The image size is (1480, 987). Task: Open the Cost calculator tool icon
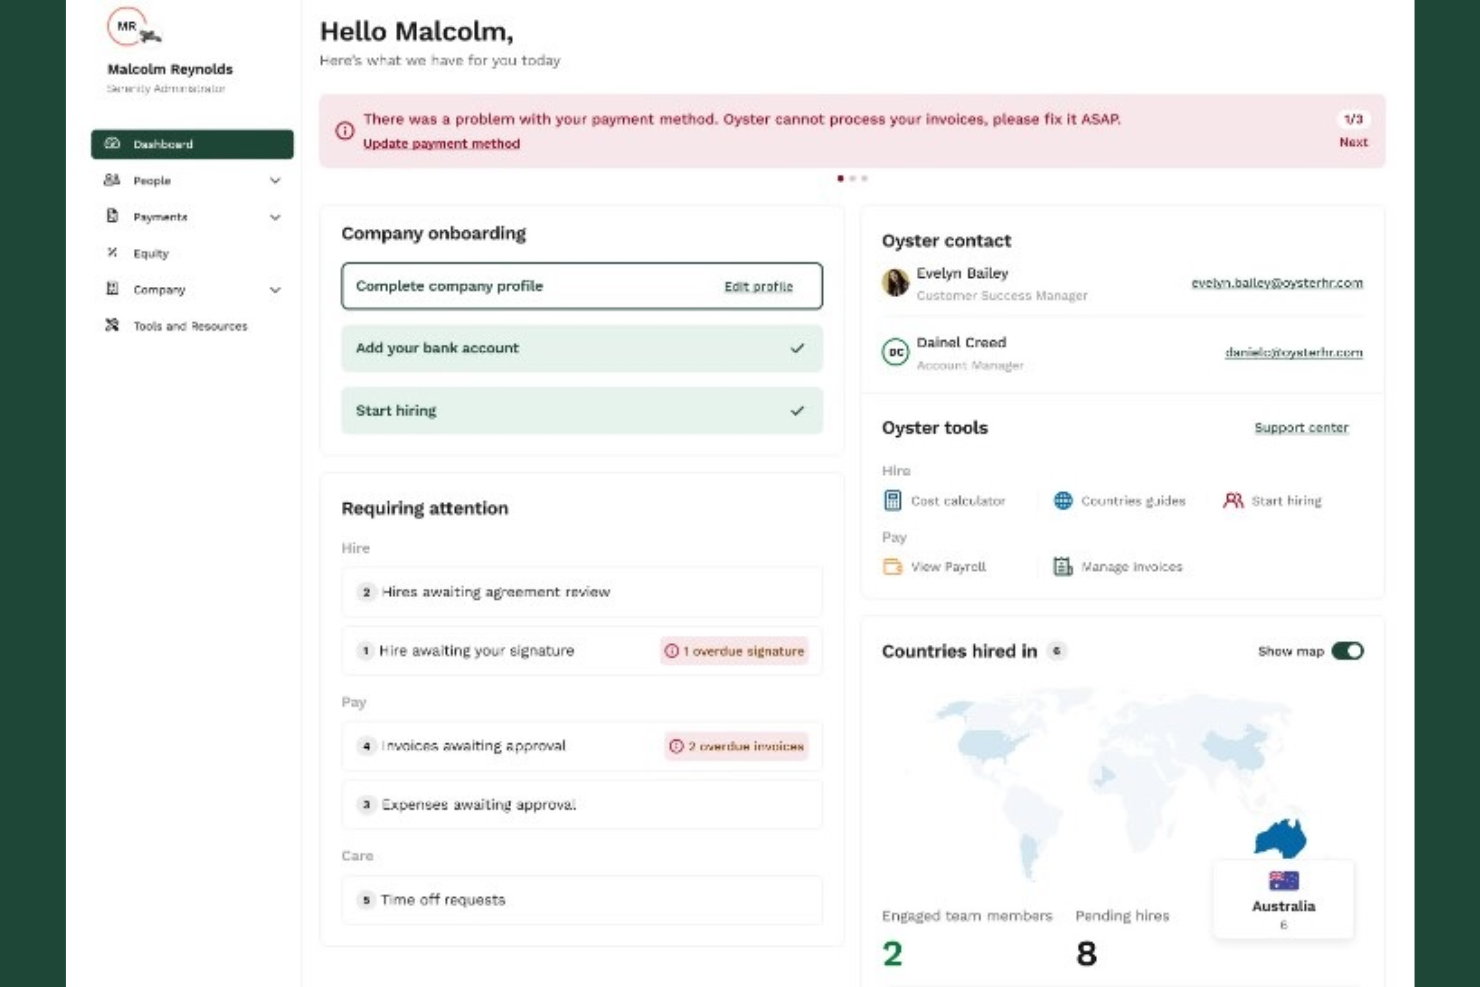click(892, 500)
